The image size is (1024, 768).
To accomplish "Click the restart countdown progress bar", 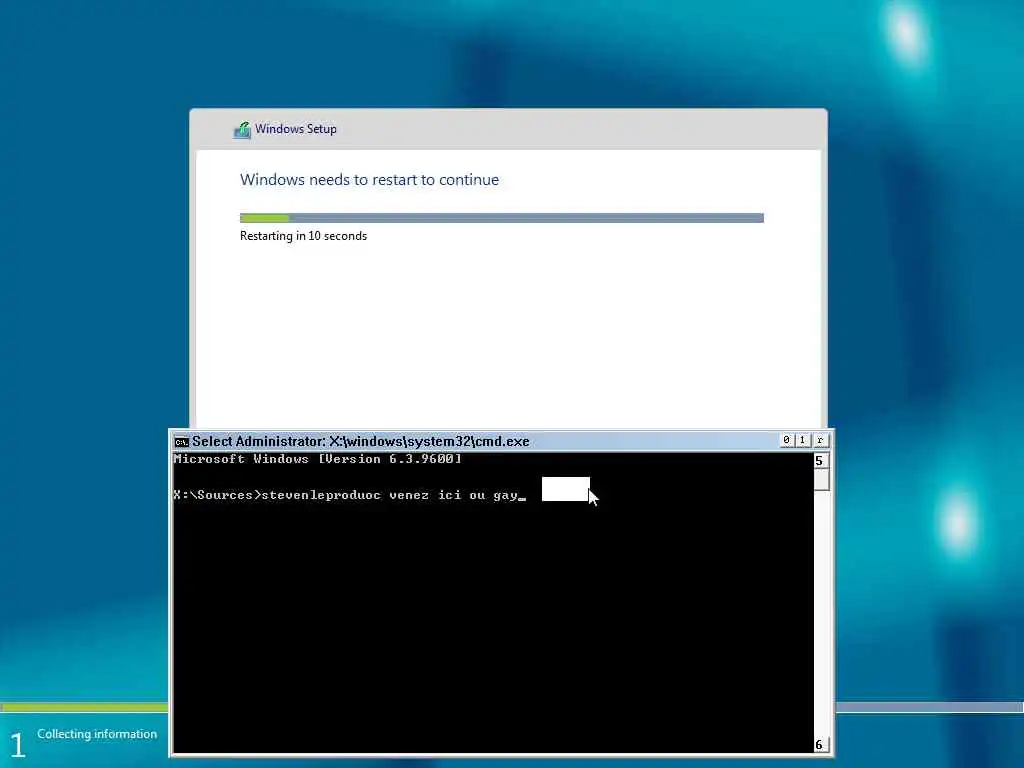I will click(x=502, y=218).
